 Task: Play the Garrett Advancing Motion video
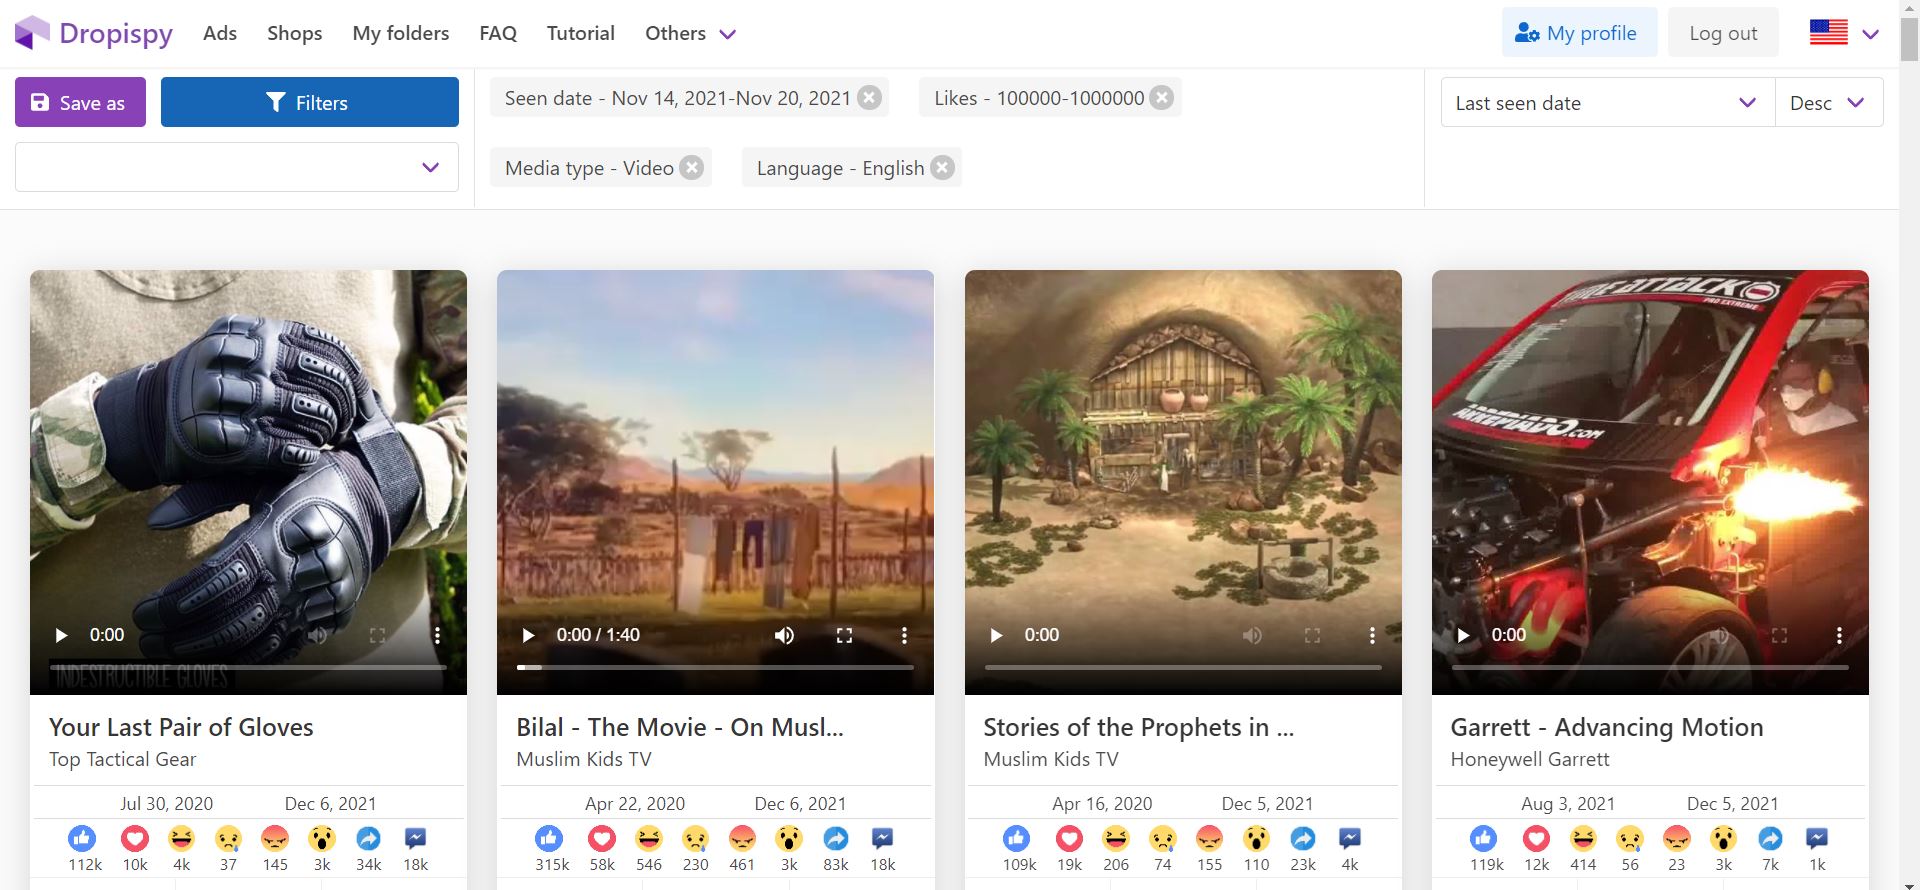pyautogui.click(x=1463, y=635)
